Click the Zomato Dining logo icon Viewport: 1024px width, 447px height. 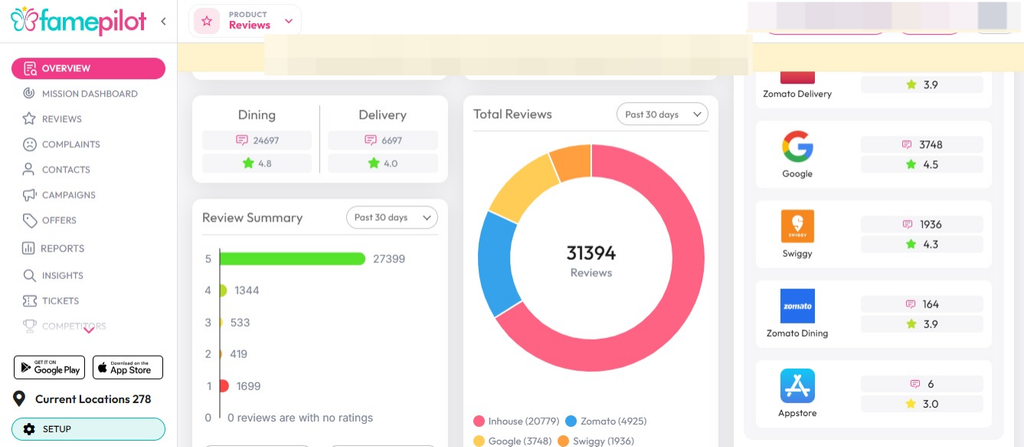pos(797,306)
